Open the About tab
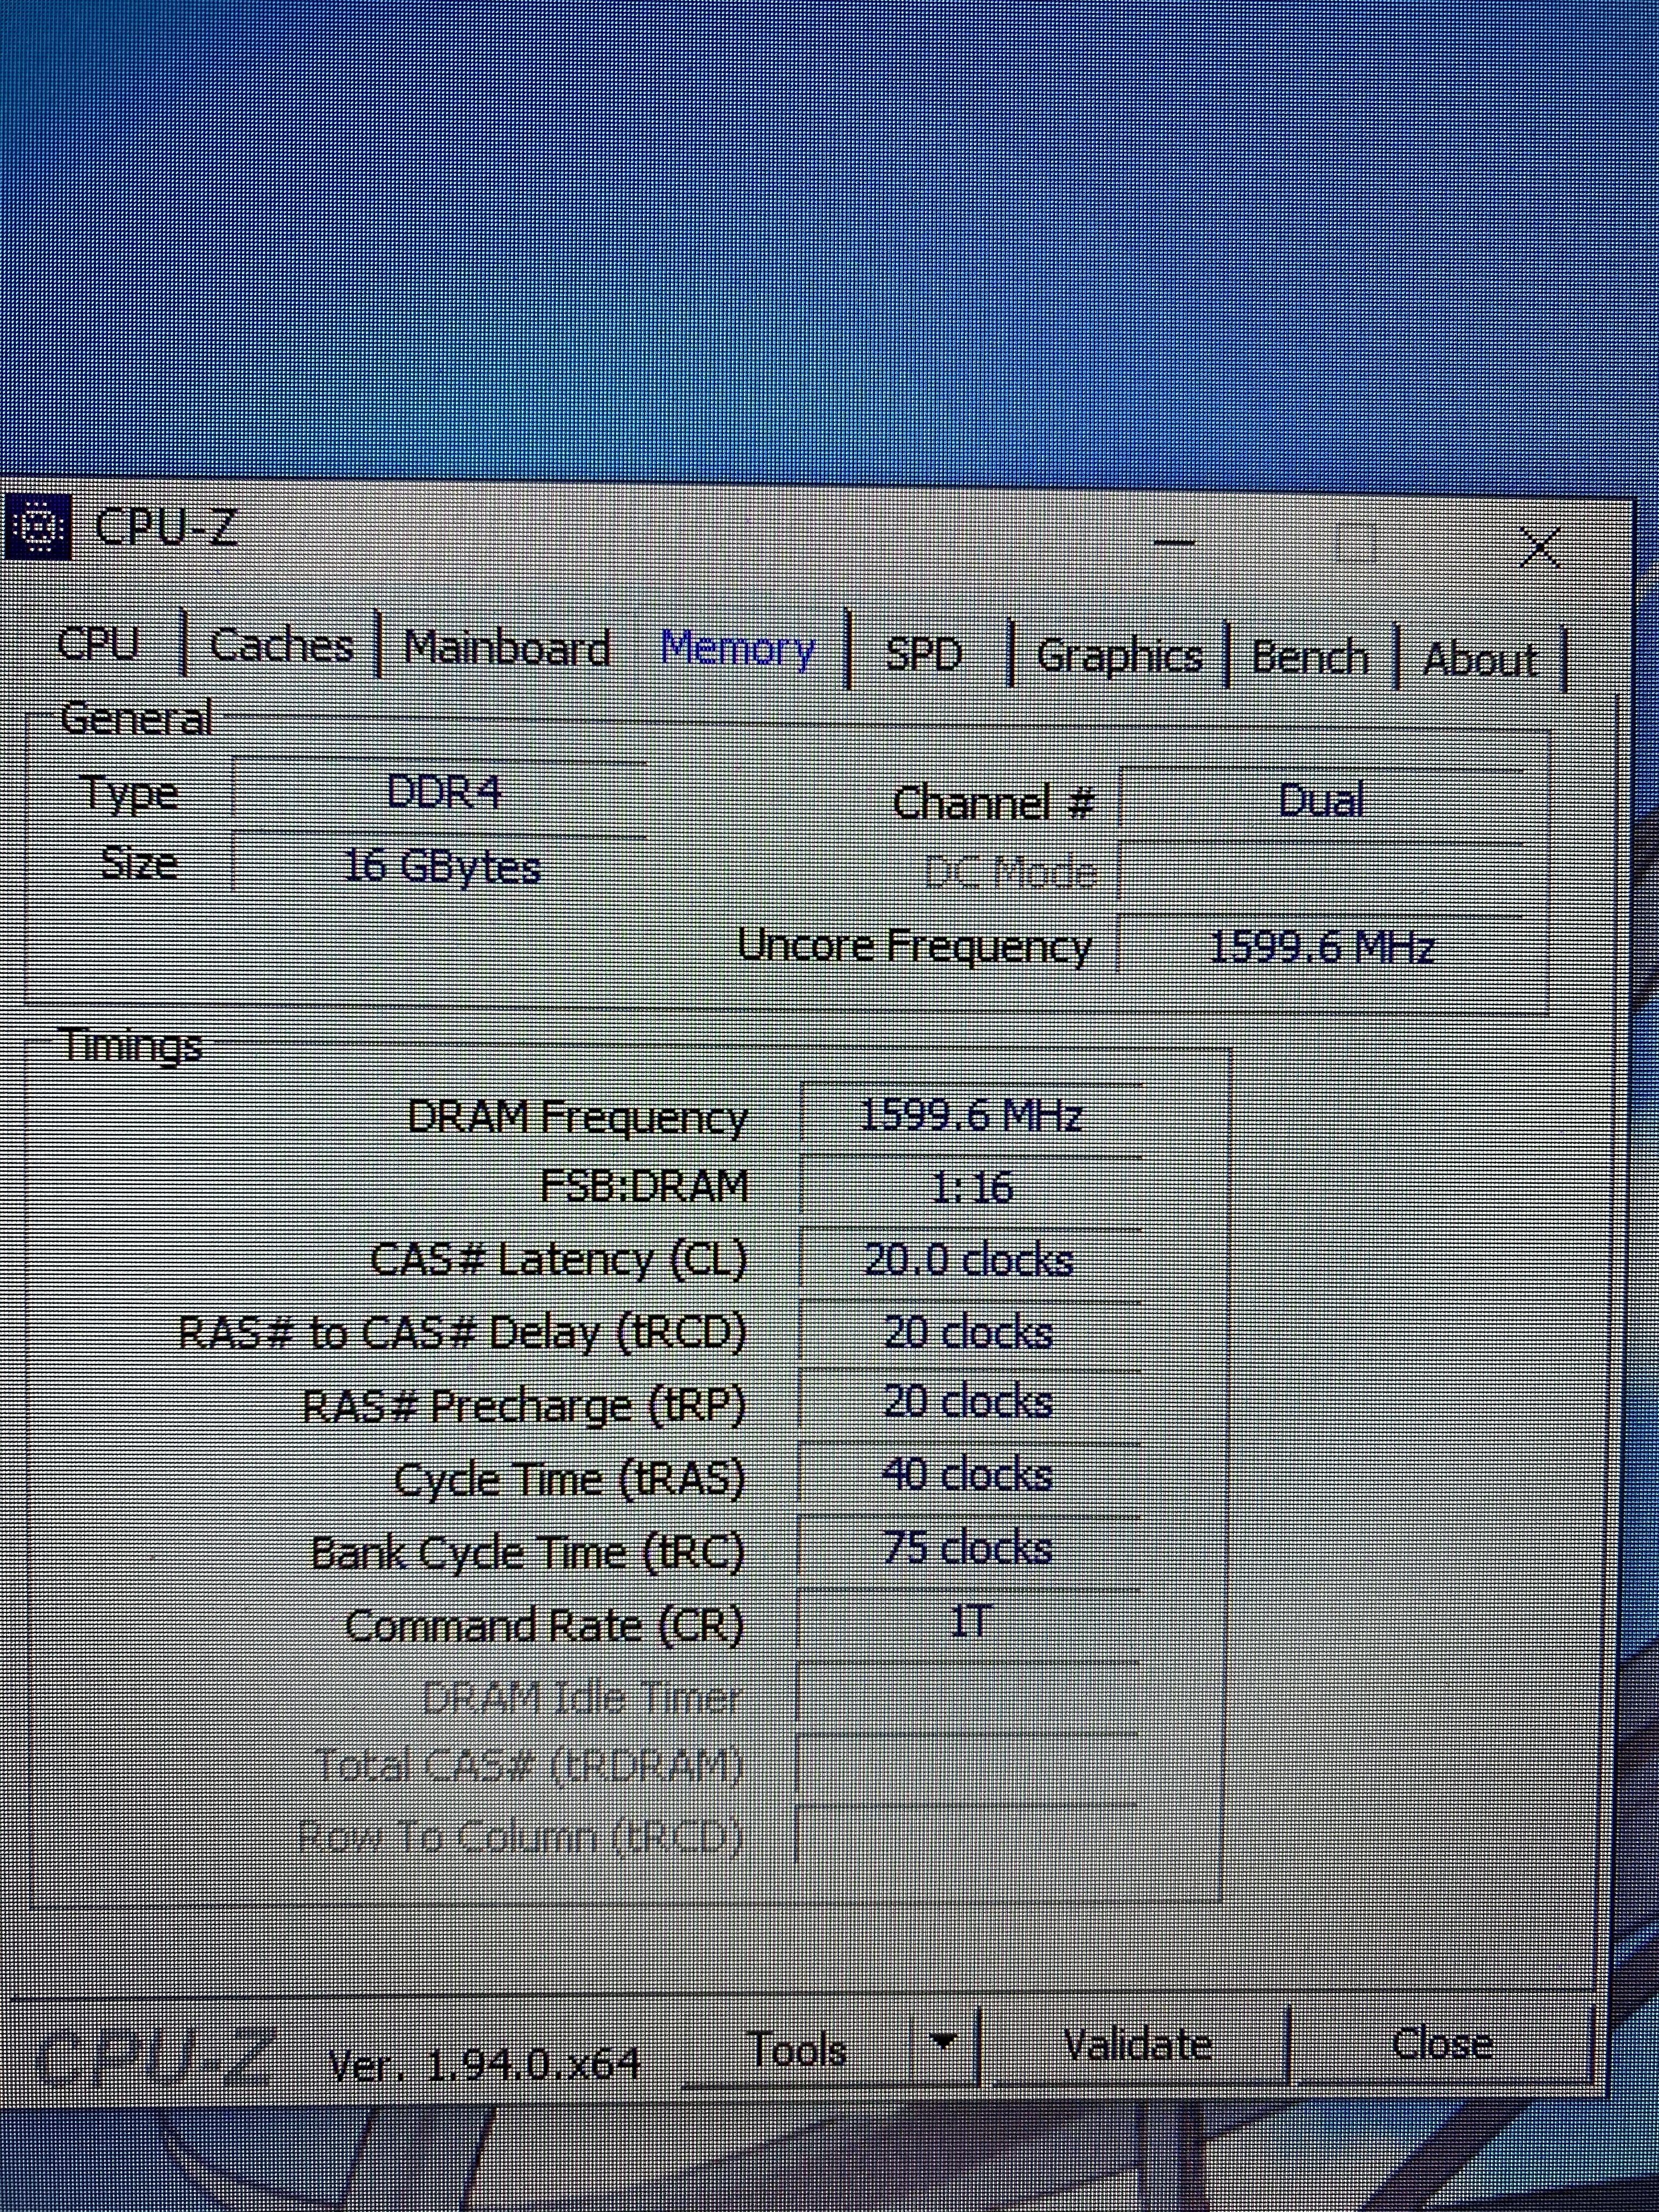1659x2212 pixels. [1479, 659]
